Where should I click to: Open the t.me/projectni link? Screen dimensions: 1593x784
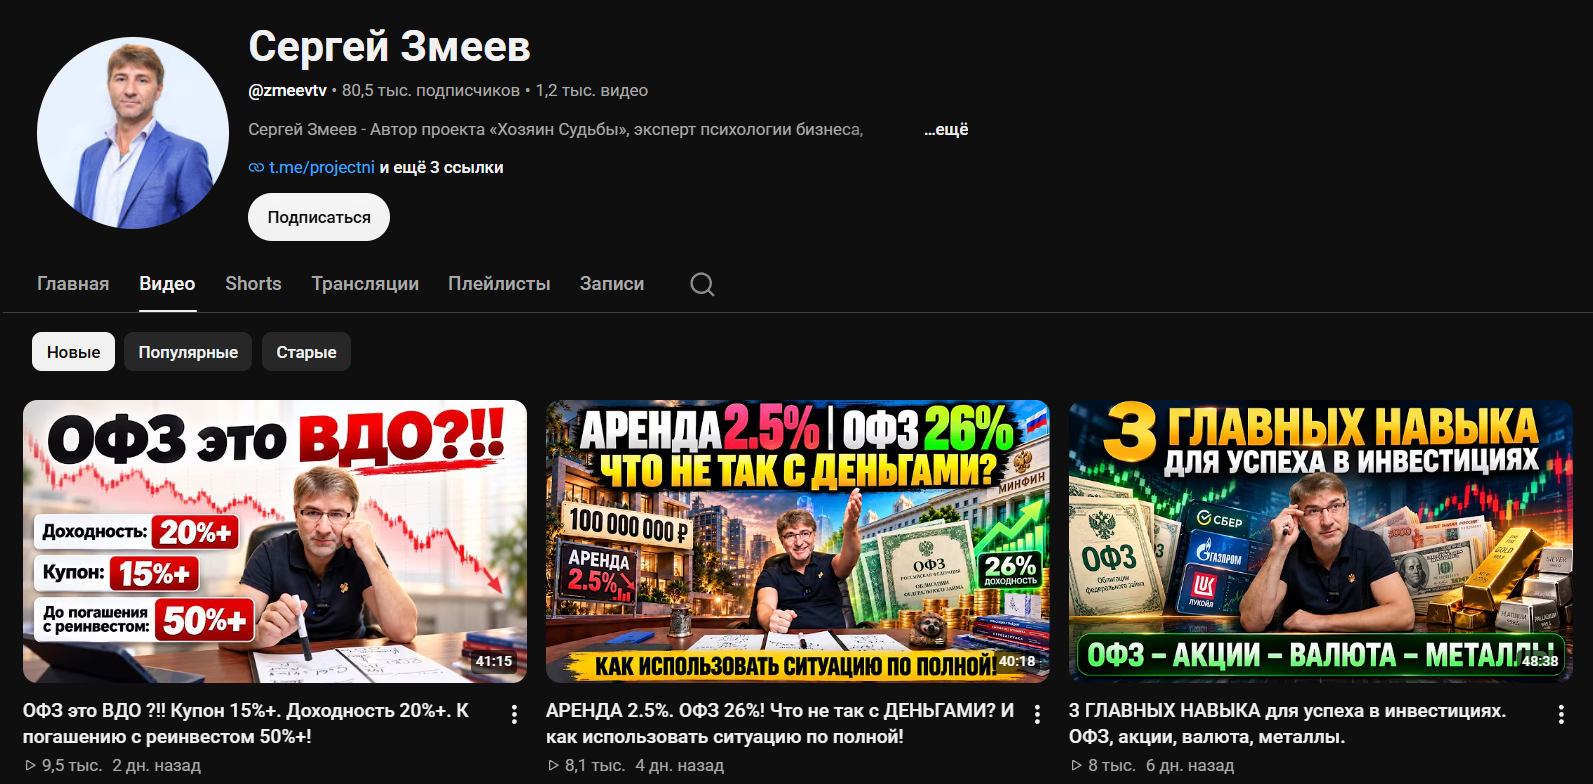[x=322, y=167]
